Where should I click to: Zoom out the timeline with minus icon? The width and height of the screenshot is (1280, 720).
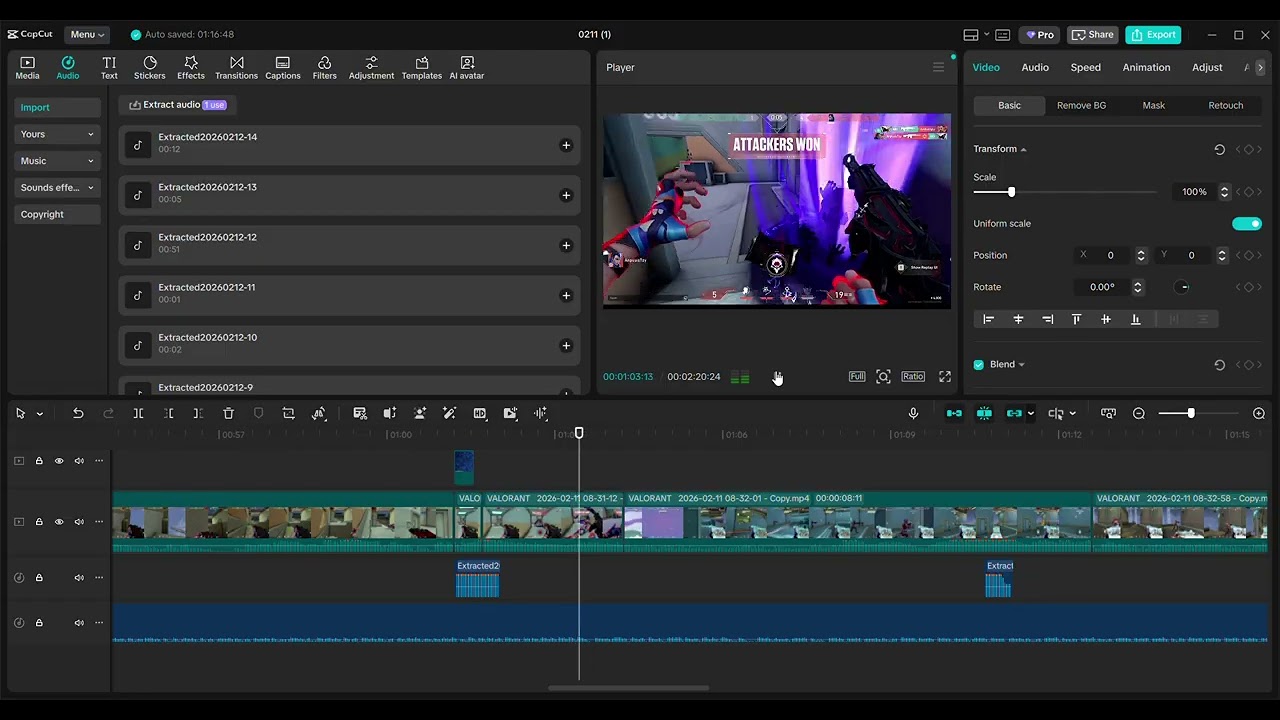[1139, 413]
